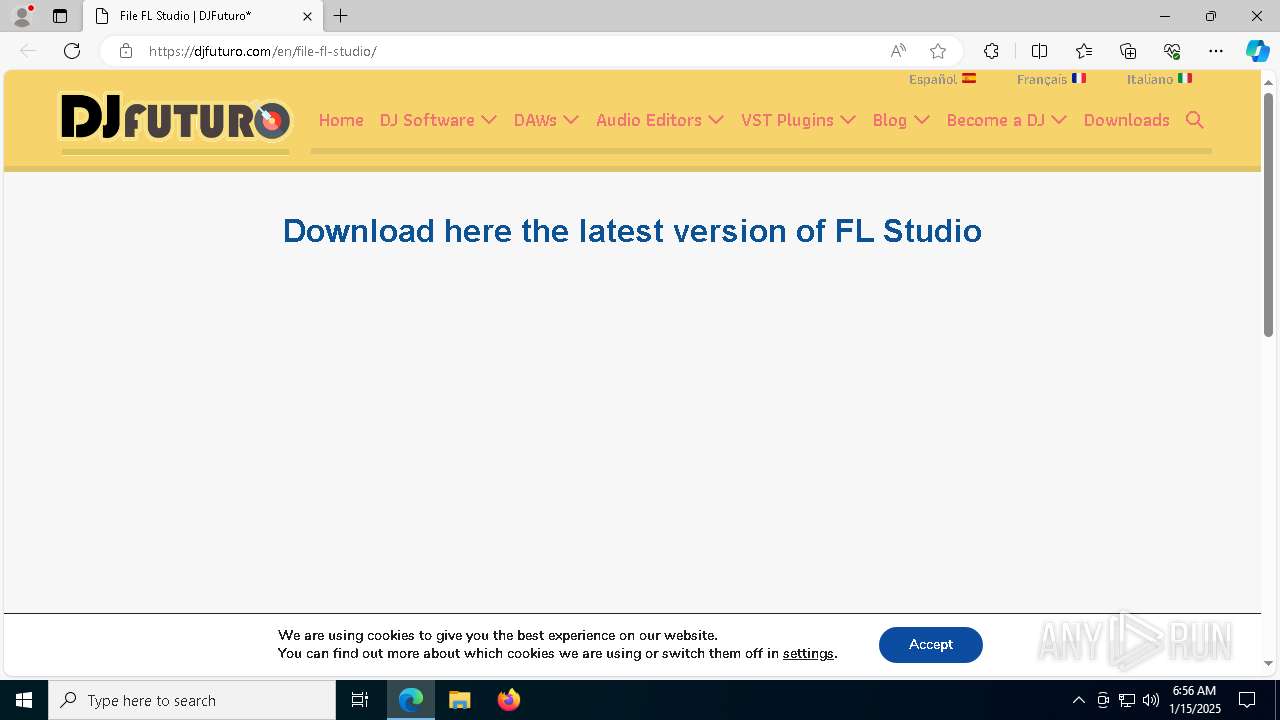Go to the Home menu item
Image resolution: width=1280 pixels, height=720 pixels.
[x=341, y=120]
